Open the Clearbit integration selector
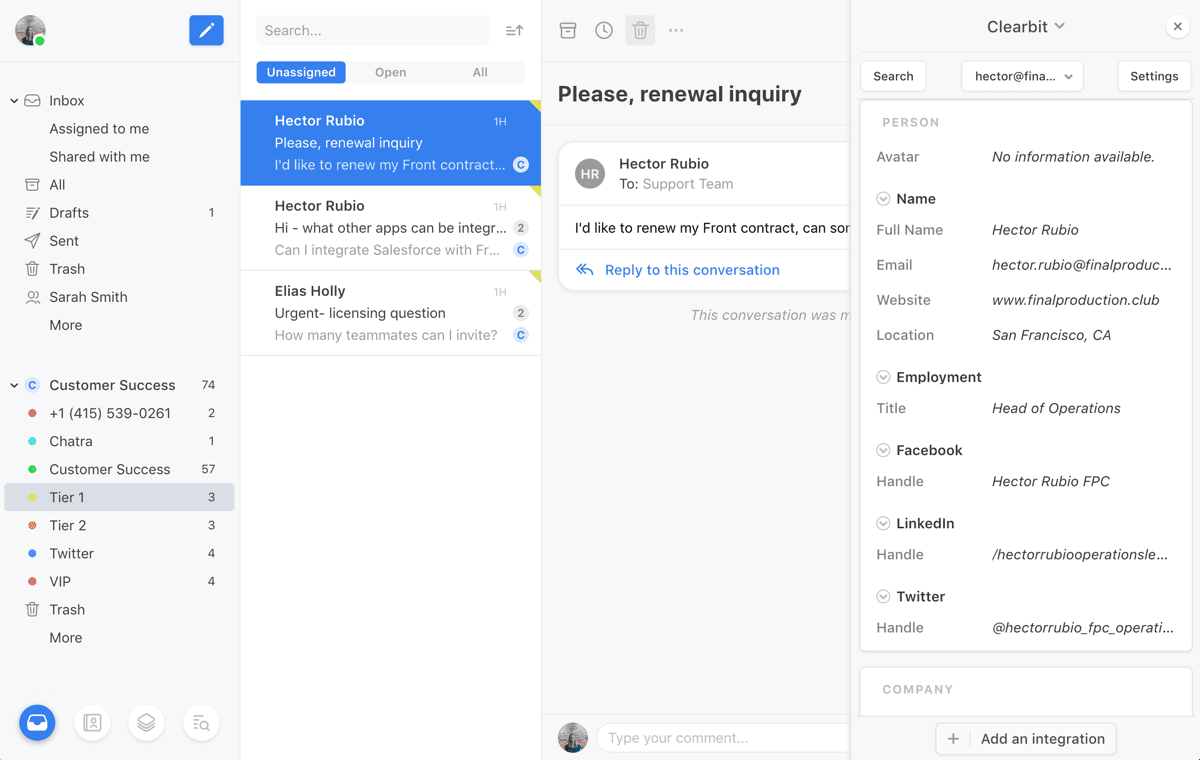1200x760 pixels. 1025,26
